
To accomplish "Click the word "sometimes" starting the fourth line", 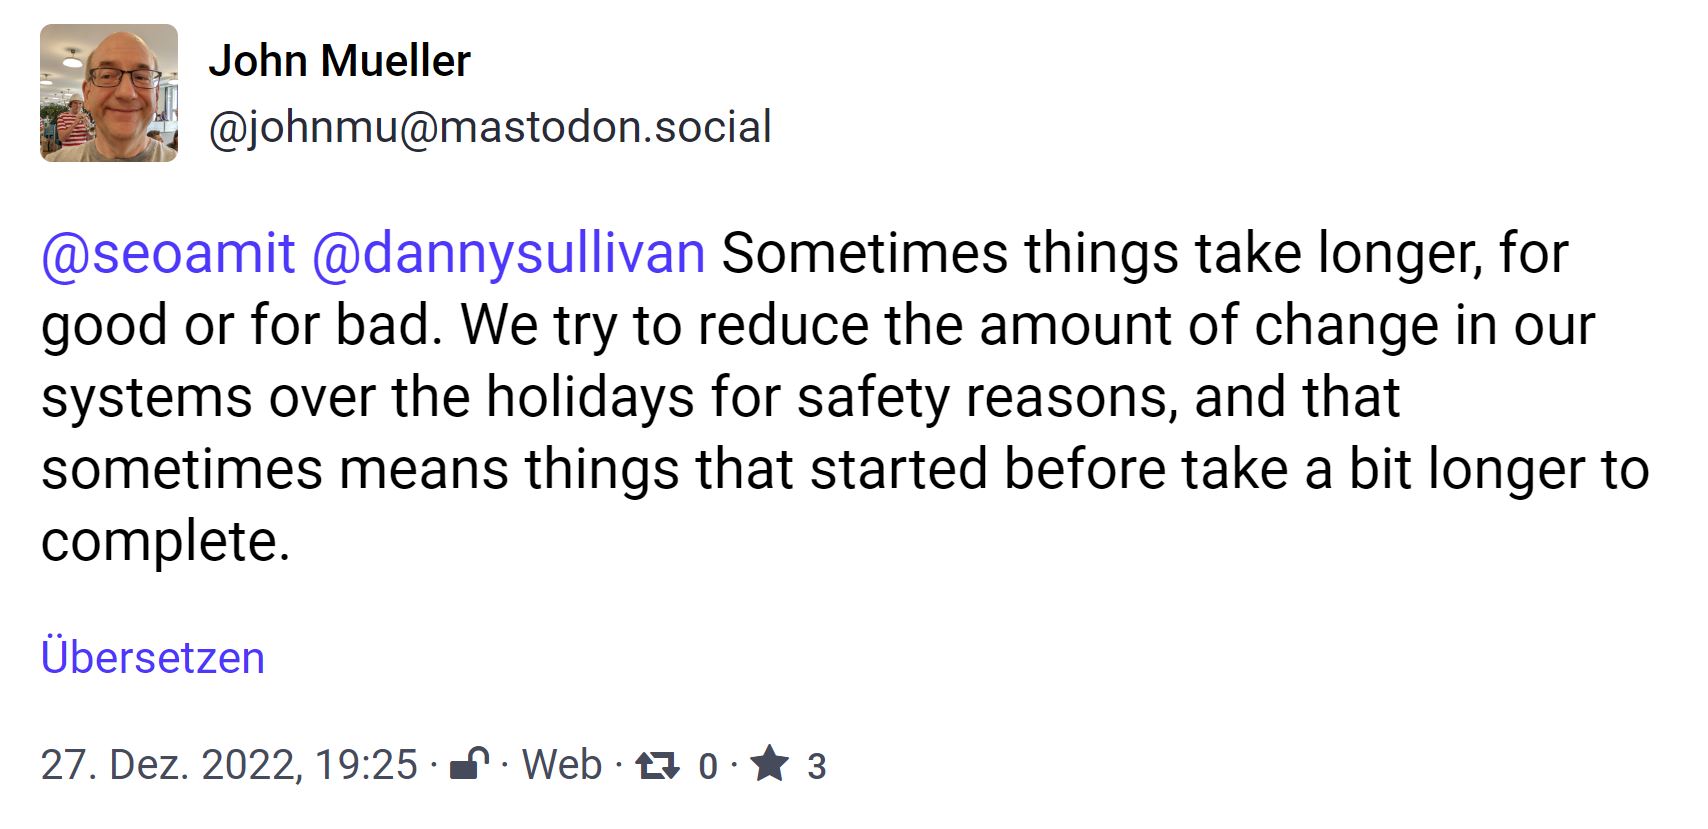I will click(182, 470).
